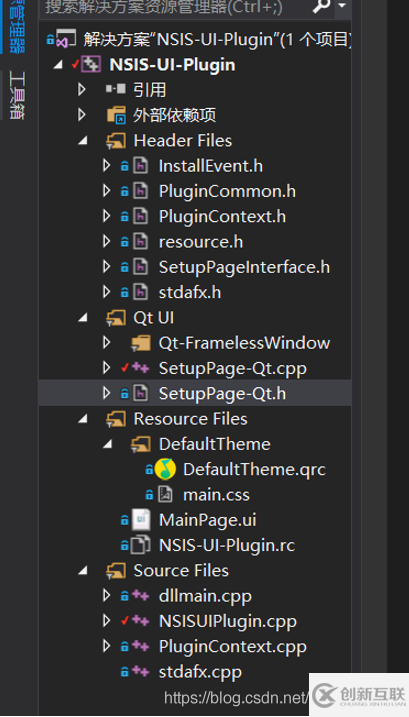Click the 外部依赖项 folder icon

tap(116, 115)
